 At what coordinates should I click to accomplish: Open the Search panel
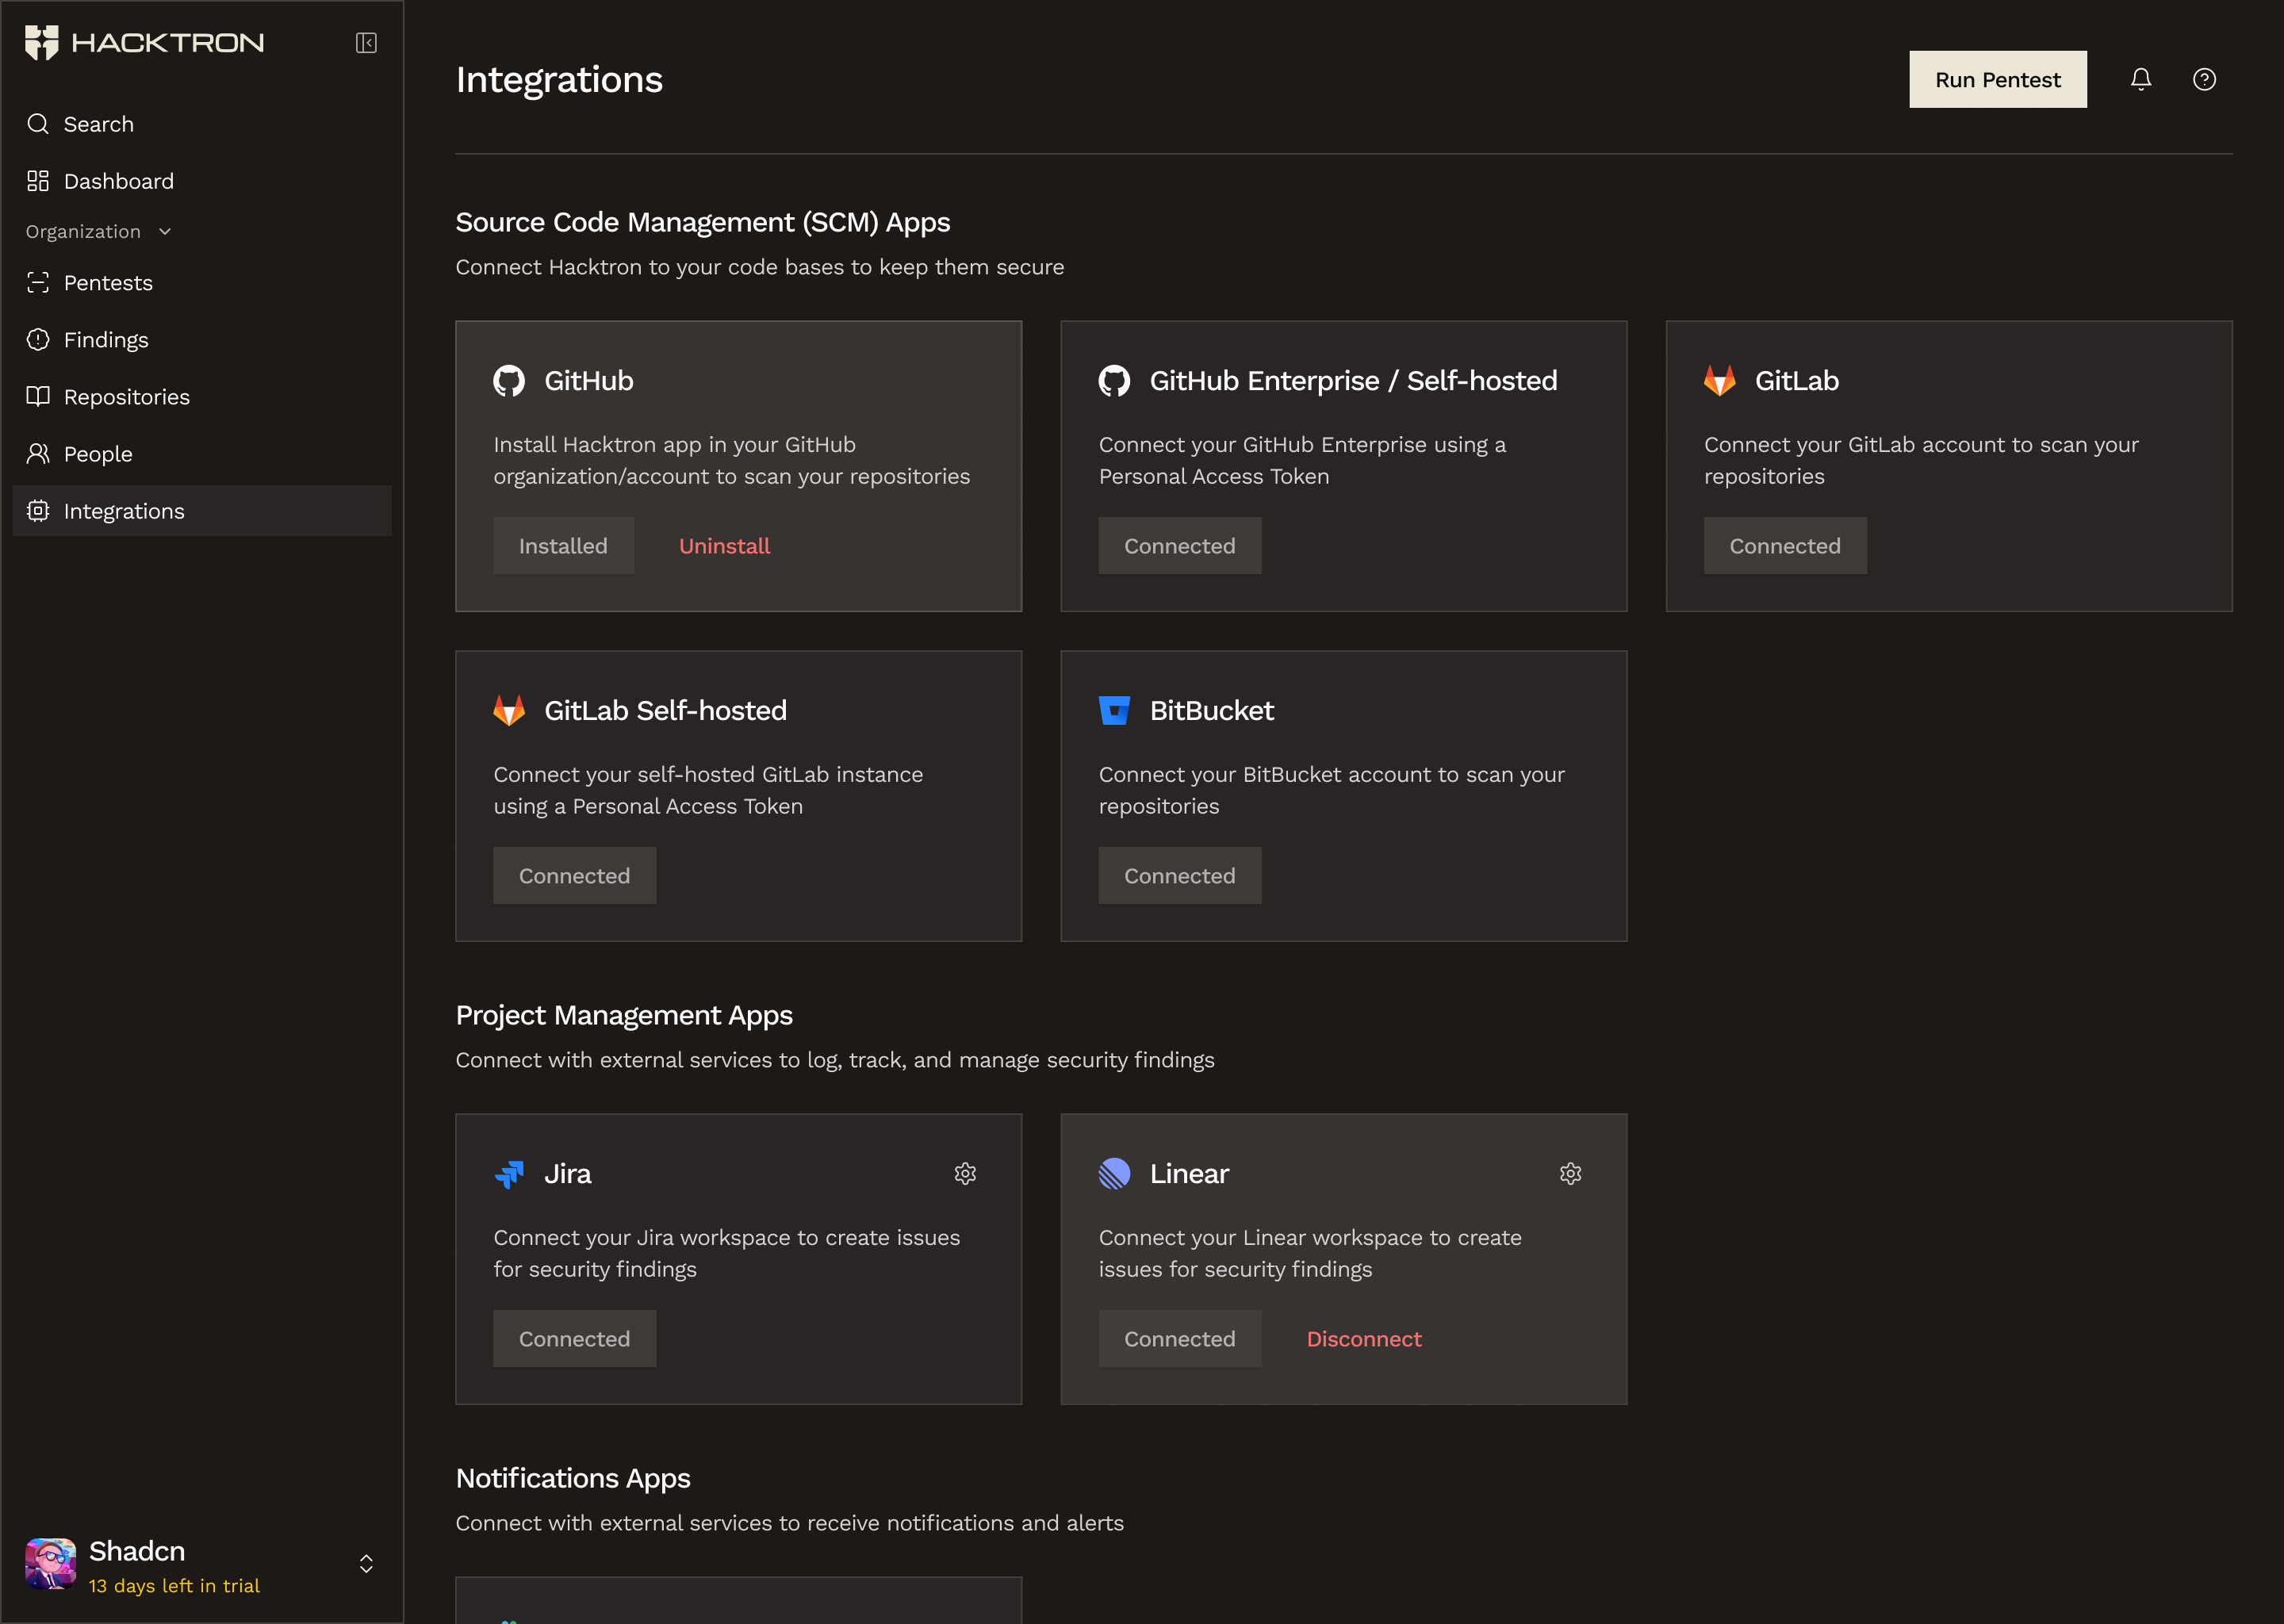97,124
